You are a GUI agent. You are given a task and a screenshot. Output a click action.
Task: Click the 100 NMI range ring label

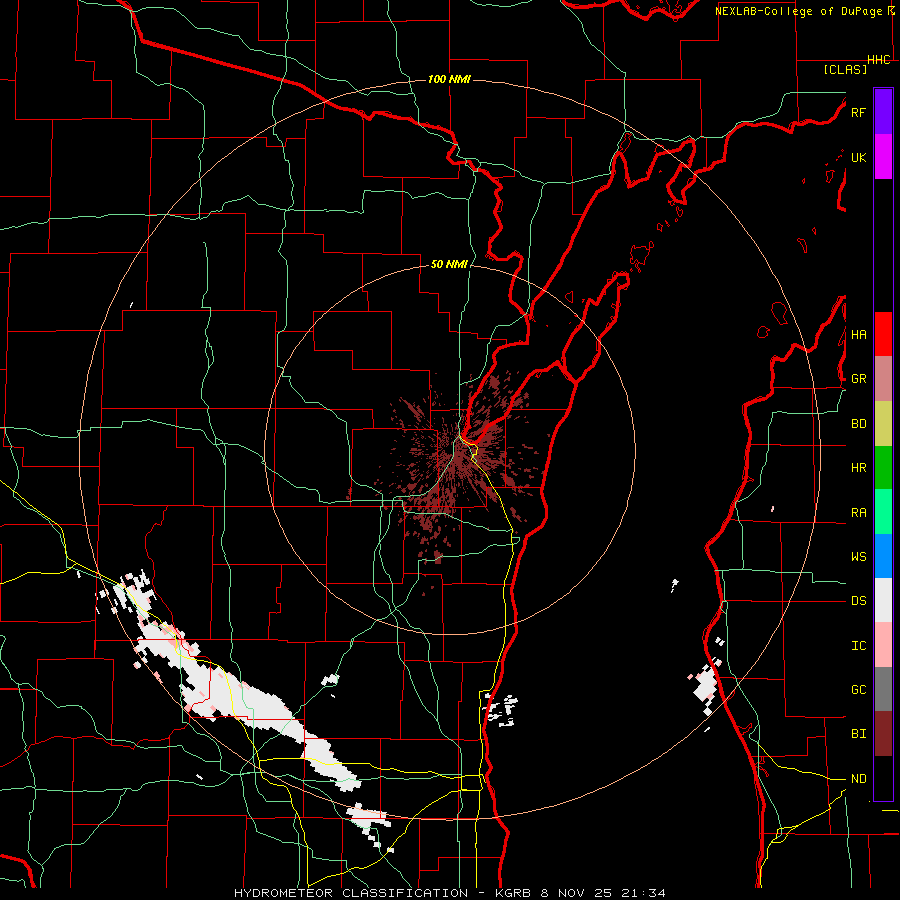[449, 79]
